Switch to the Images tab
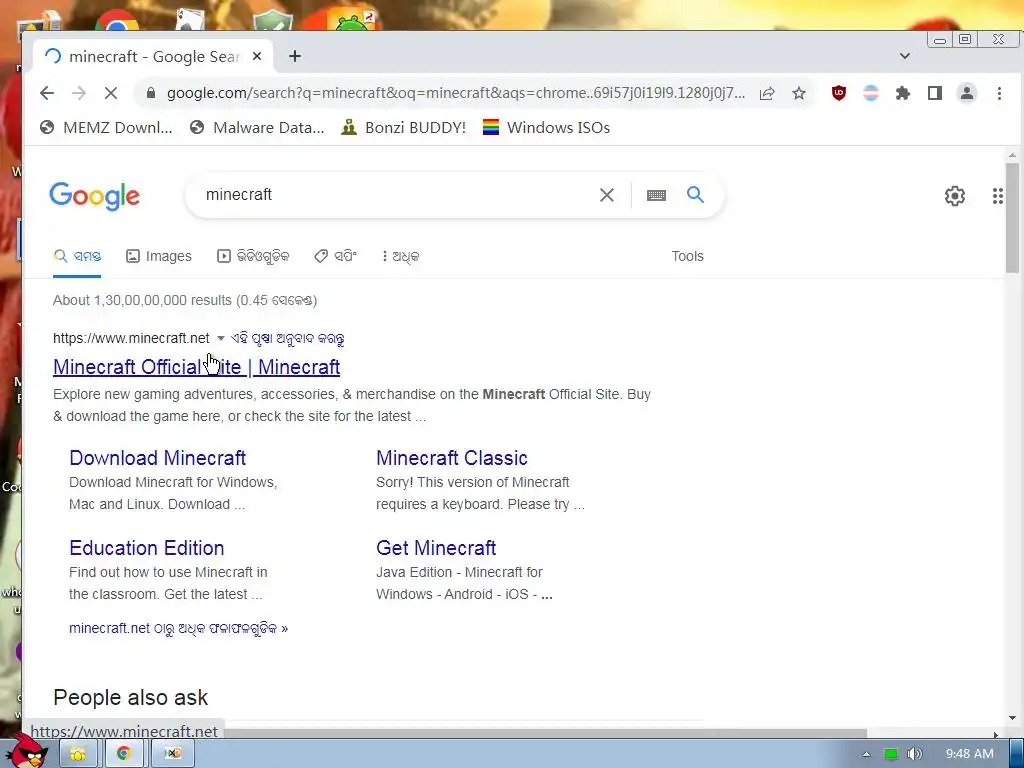Image resolution: width=1024 pixels, height=768 pixels. 159,256
